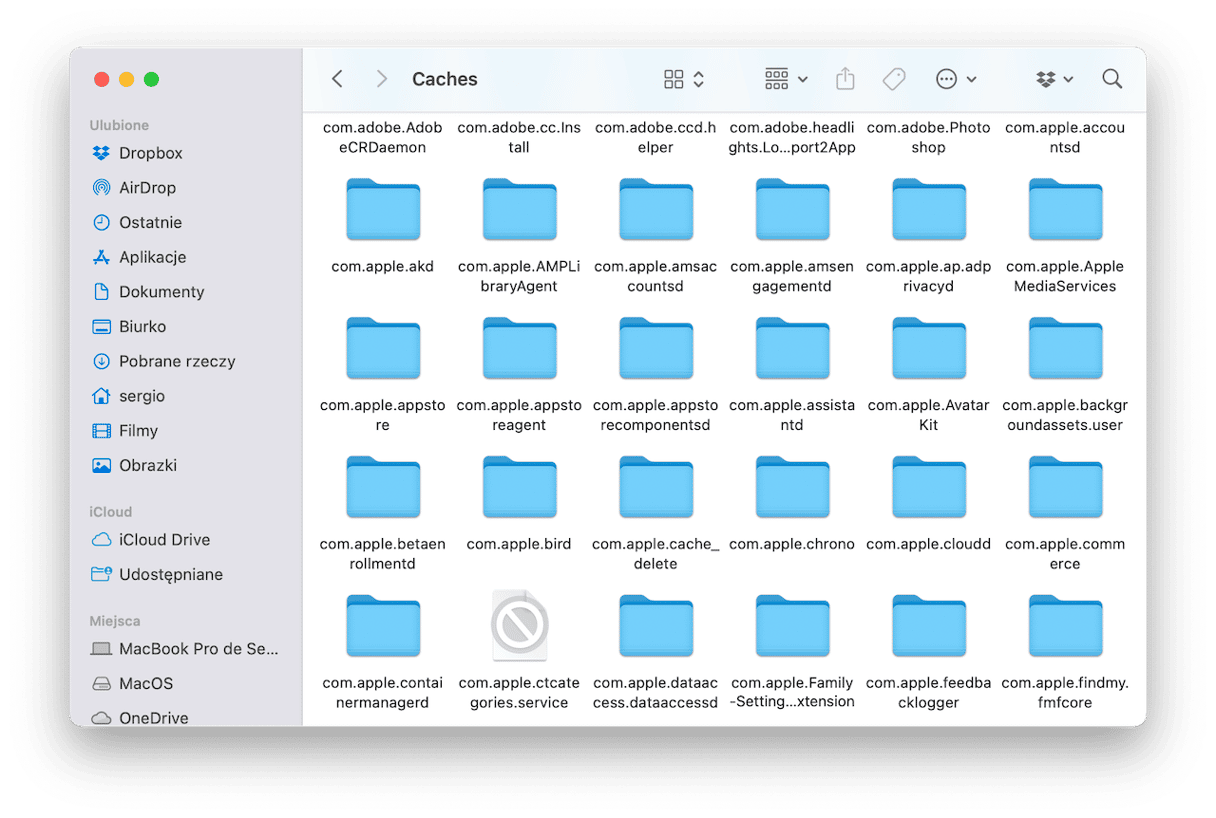Click the Share toolbar icon

[845, 79]
